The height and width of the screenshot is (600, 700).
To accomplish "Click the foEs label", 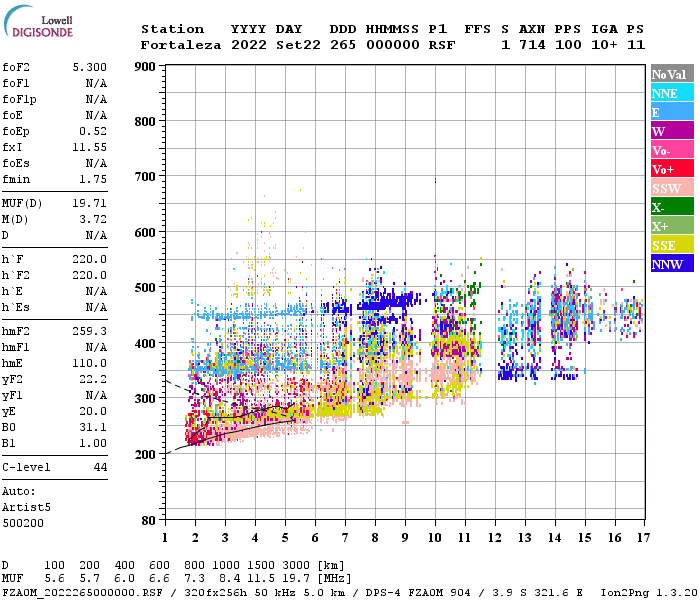I will 16,163.
